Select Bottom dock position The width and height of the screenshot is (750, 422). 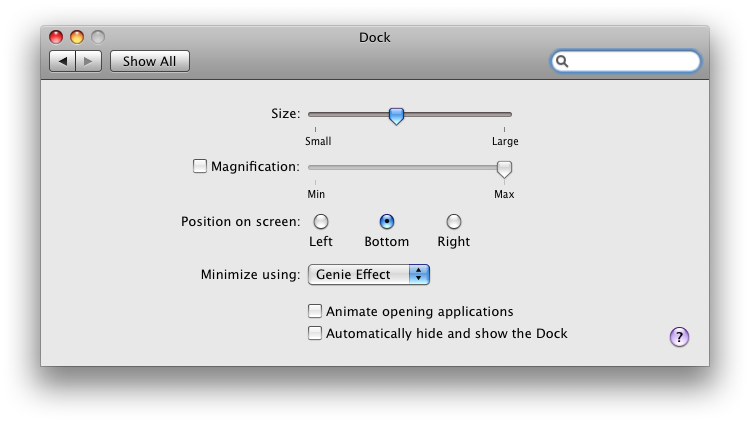coord(387,222)
